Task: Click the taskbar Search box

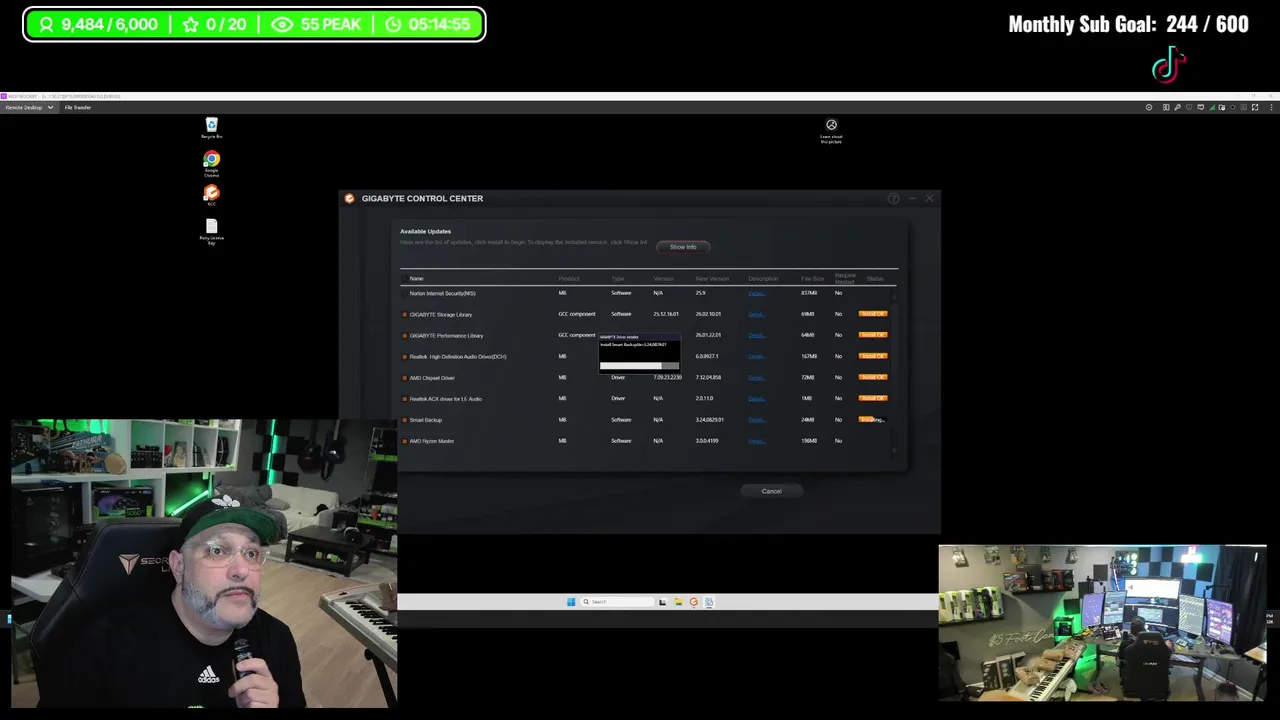Action: (x=617, y=602)
